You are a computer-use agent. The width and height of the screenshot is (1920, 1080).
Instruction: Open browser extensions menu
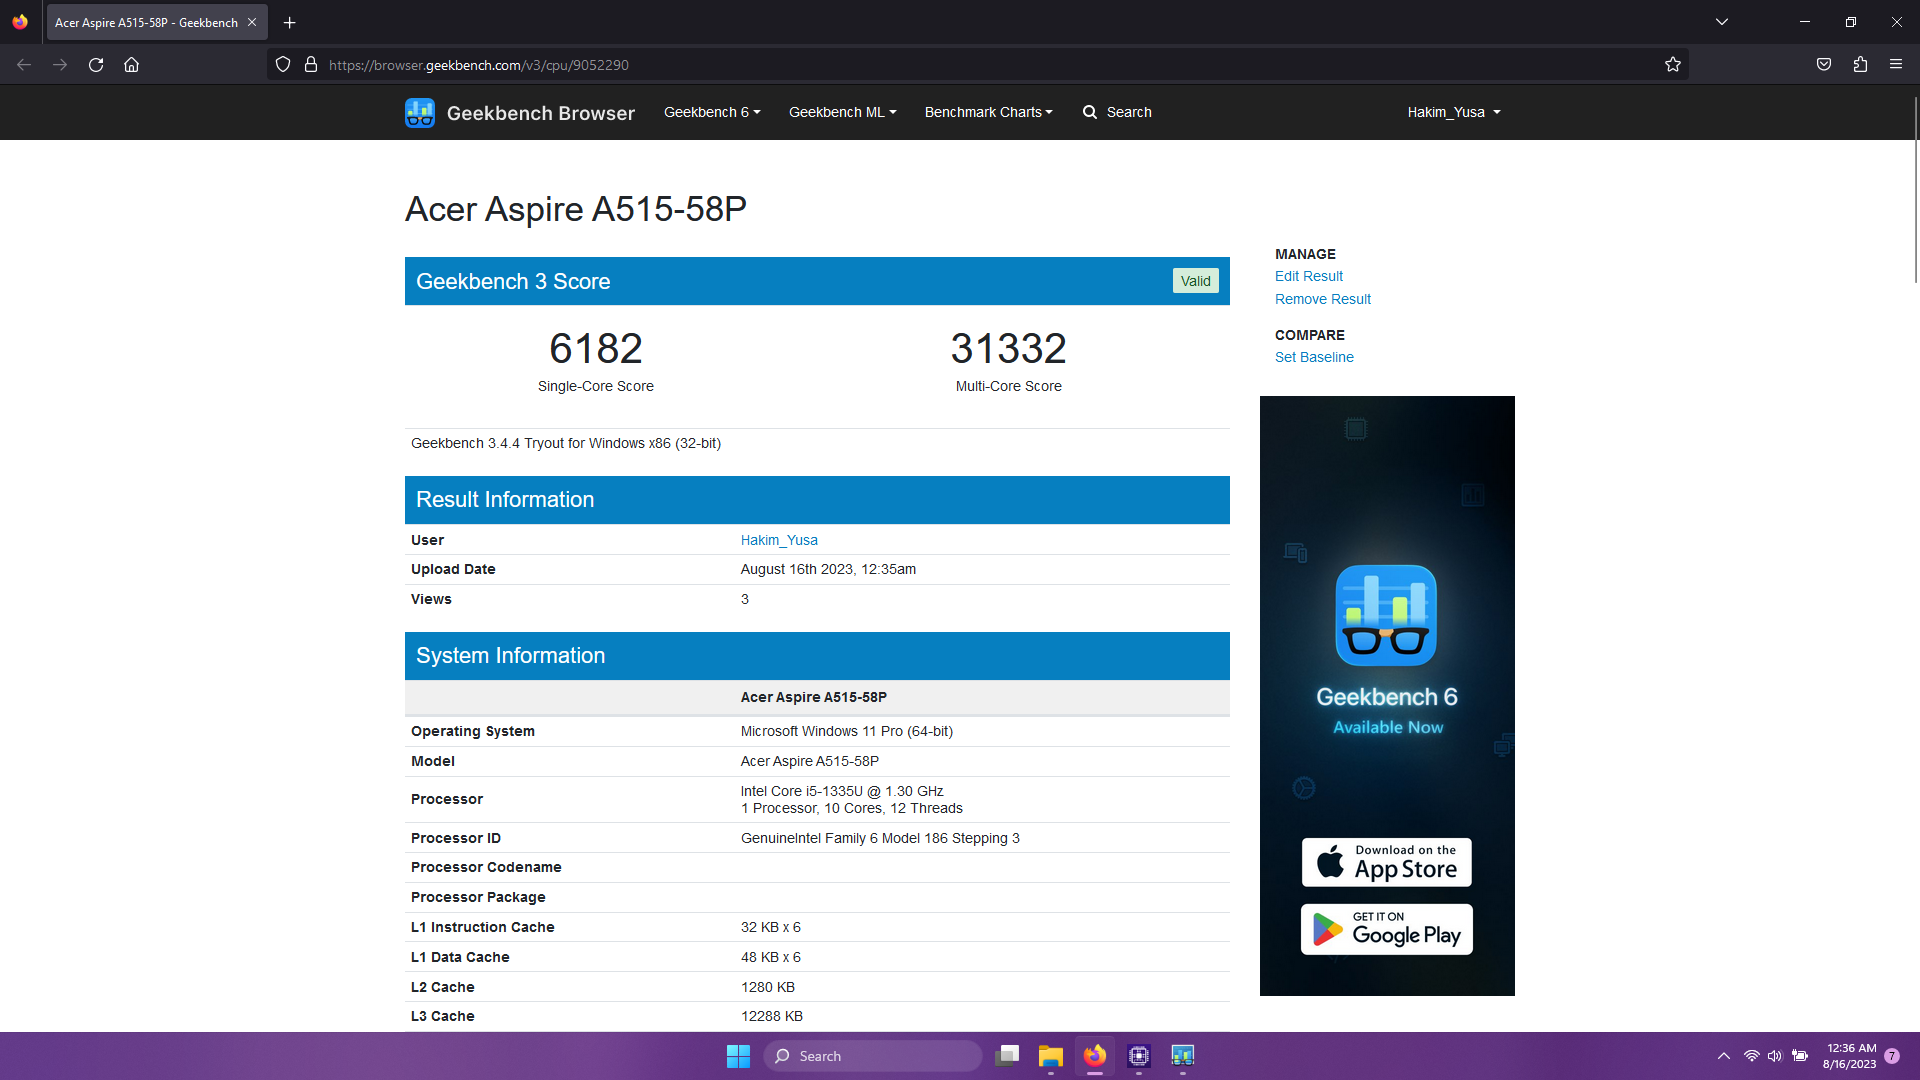point(1860,65)
